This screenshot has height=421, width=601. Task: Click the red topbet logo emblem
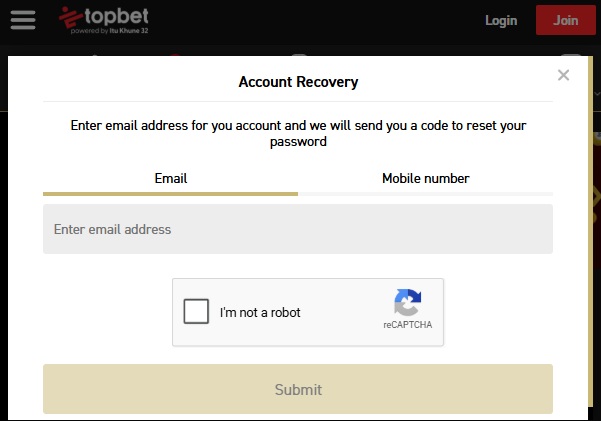[70, 17]
